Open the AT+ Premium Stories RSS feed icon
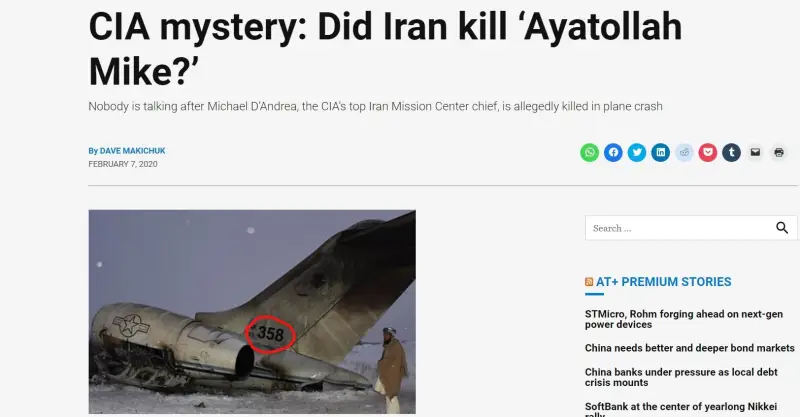 (x=589, y=282)
